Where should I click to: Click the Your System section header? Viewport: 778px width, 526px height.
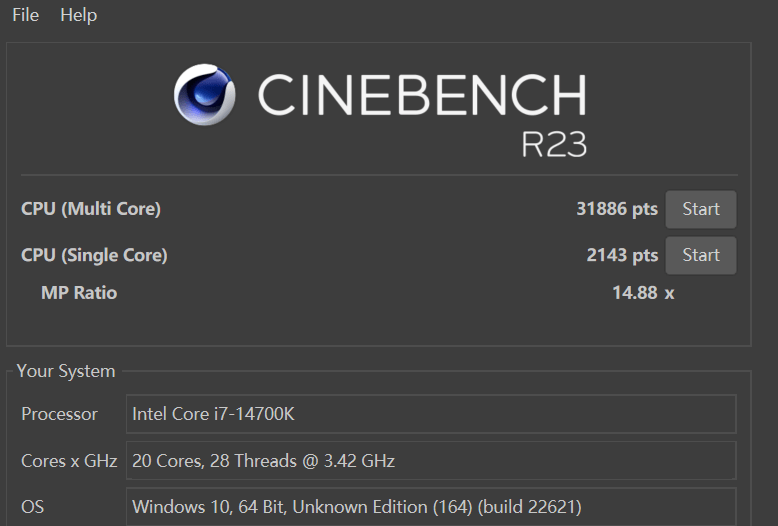[x=66, y=371]
